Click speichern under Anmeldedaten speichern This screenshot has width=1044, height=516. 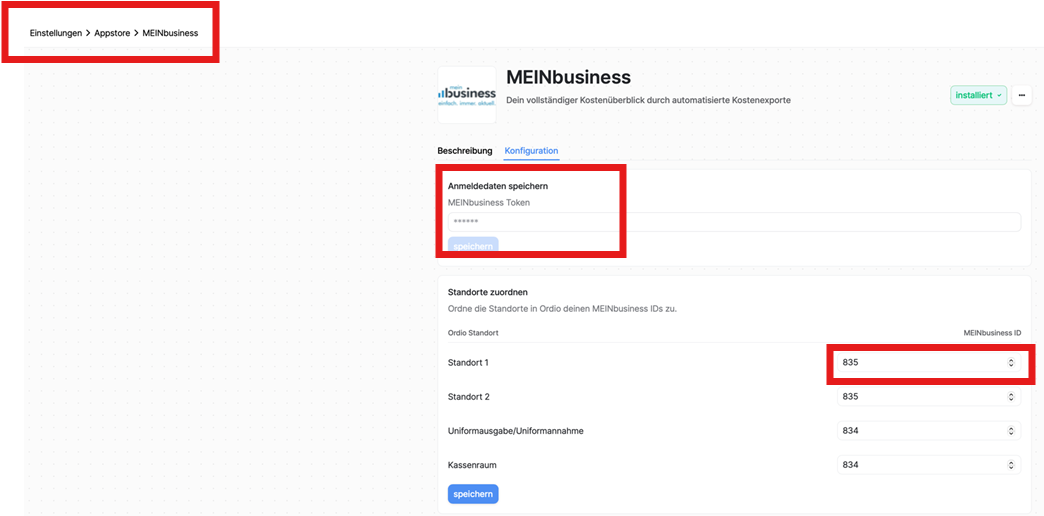tap(473, 246)
